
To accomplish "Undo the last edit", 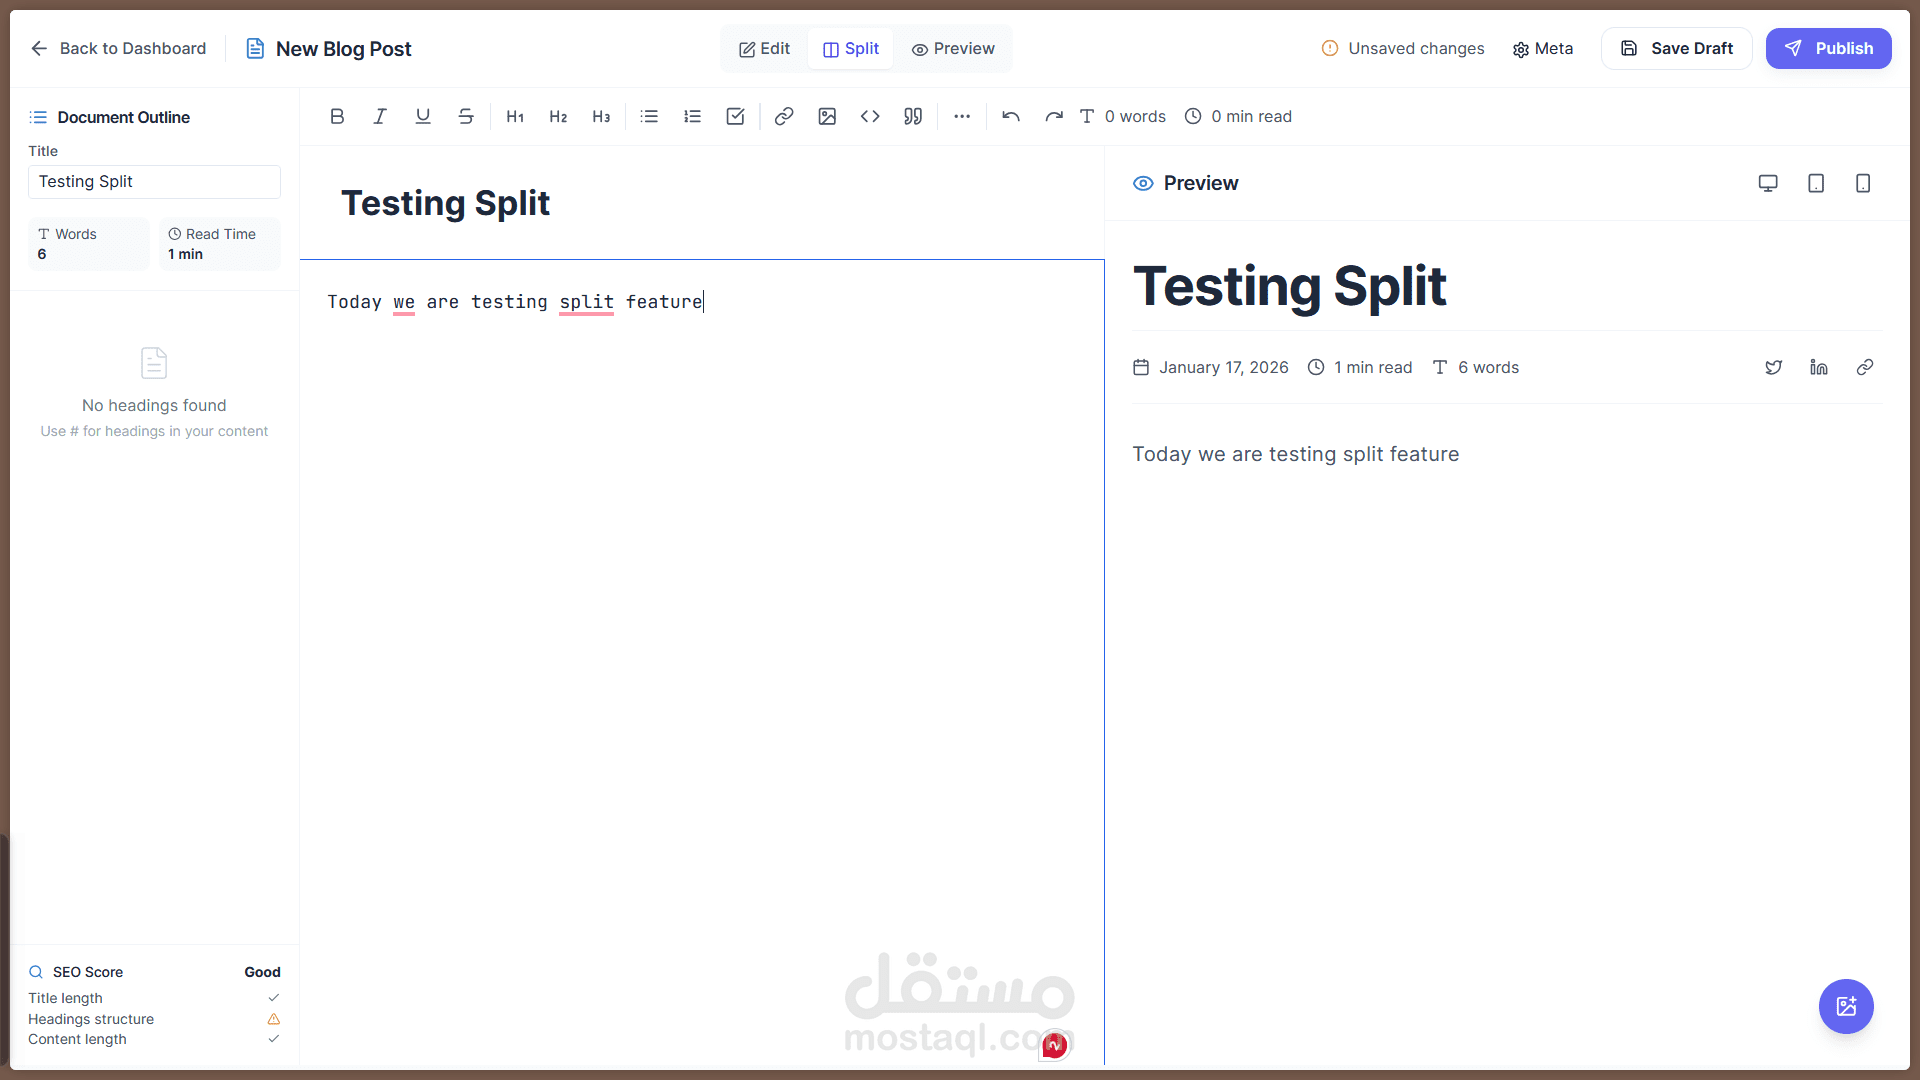I will click(x=1011, y=116).
